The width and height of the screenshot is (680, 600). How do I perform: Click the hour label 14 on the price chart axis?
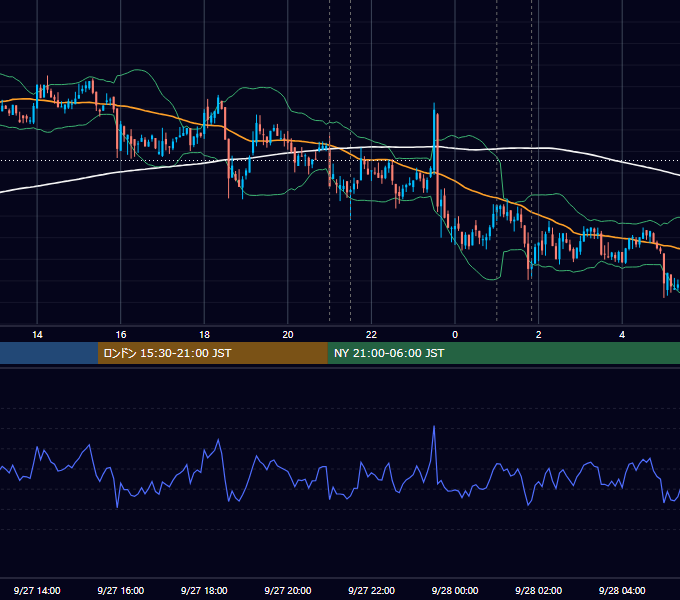(37, 335)
